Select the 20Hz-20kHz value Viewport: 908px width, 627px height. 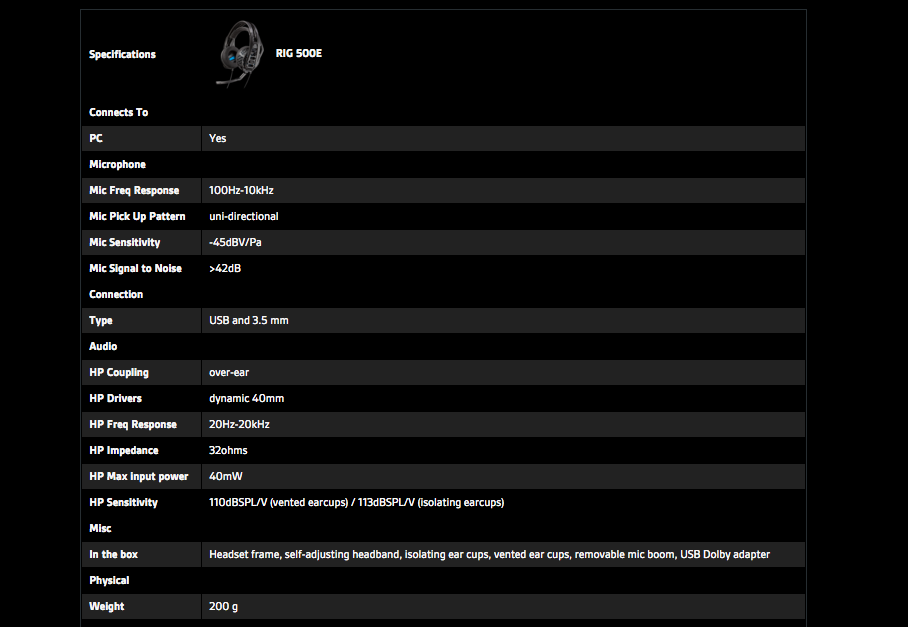click(240, 424)
